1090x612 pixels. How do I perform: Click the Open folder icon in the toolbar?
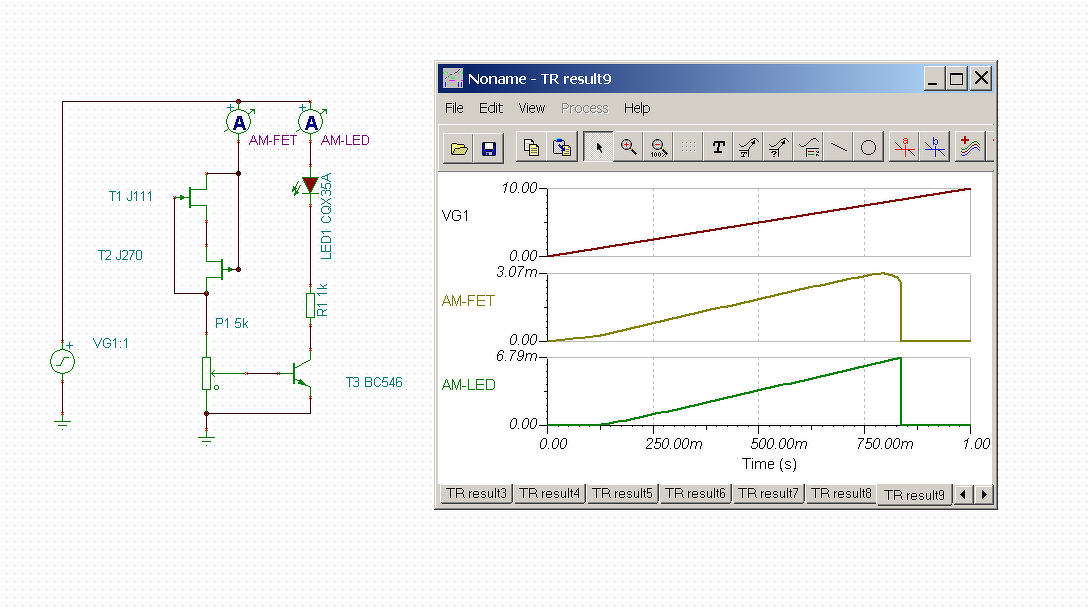click(459, 148)
